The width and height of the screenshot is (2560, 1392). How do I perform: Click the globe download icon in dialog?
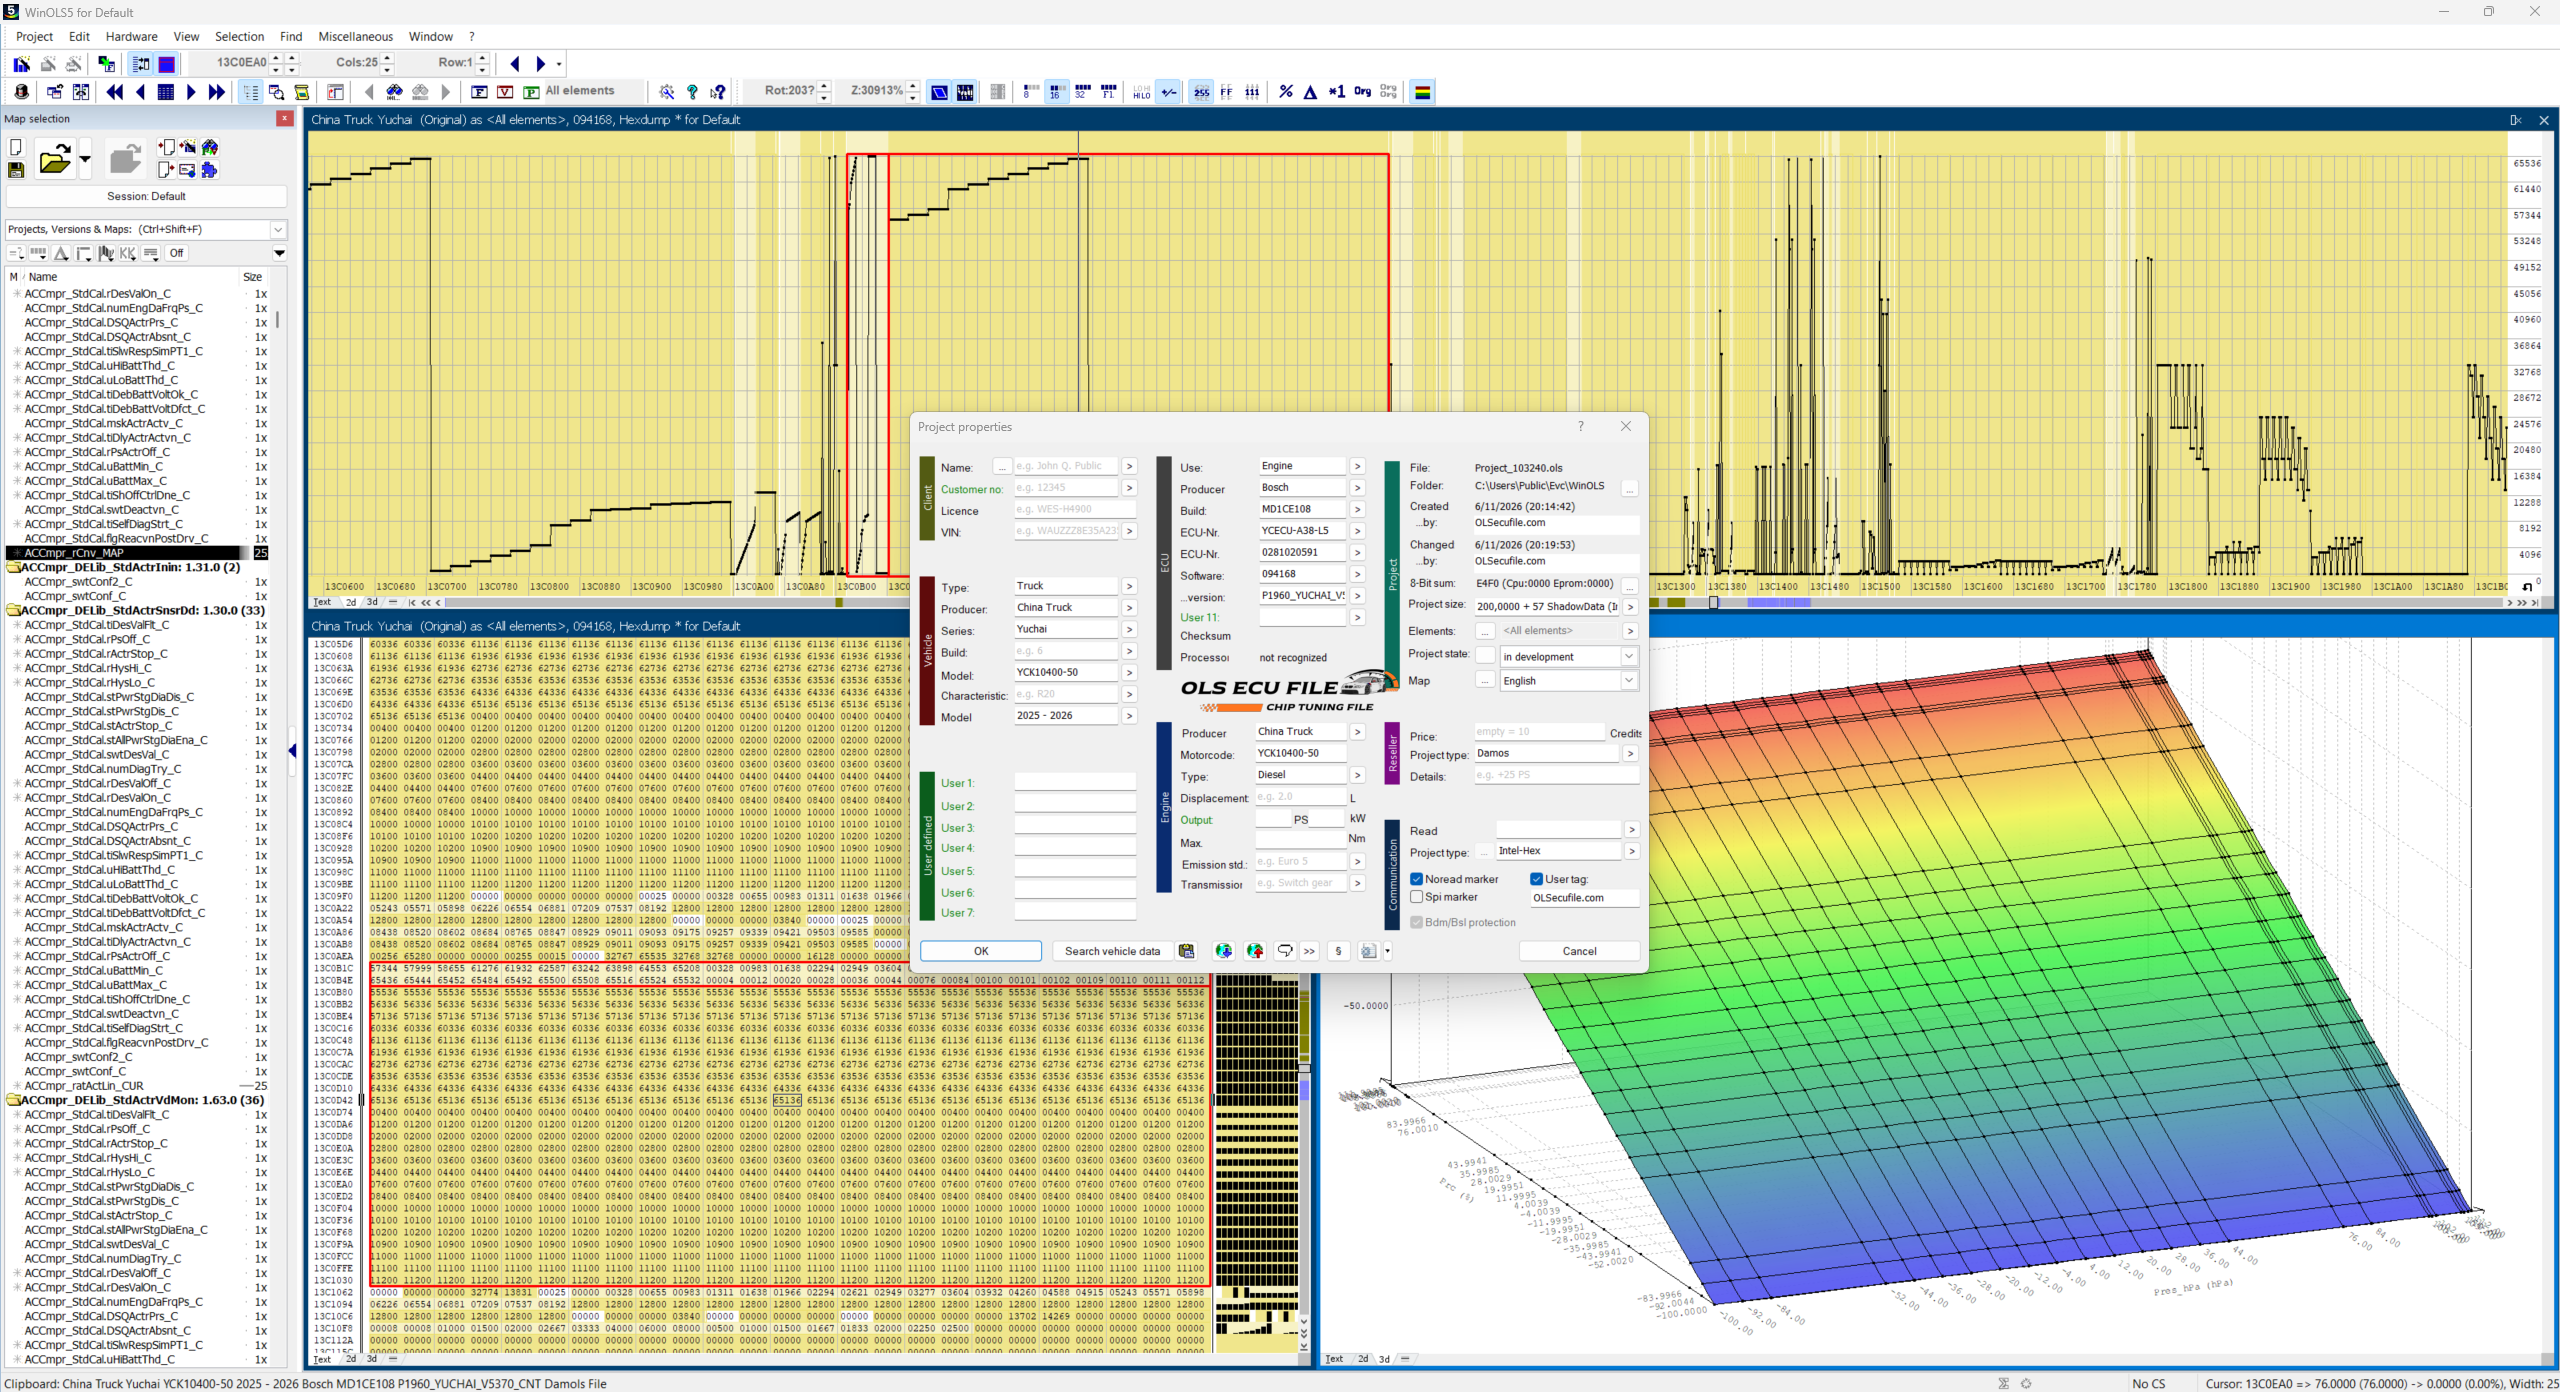[1223, 951]
